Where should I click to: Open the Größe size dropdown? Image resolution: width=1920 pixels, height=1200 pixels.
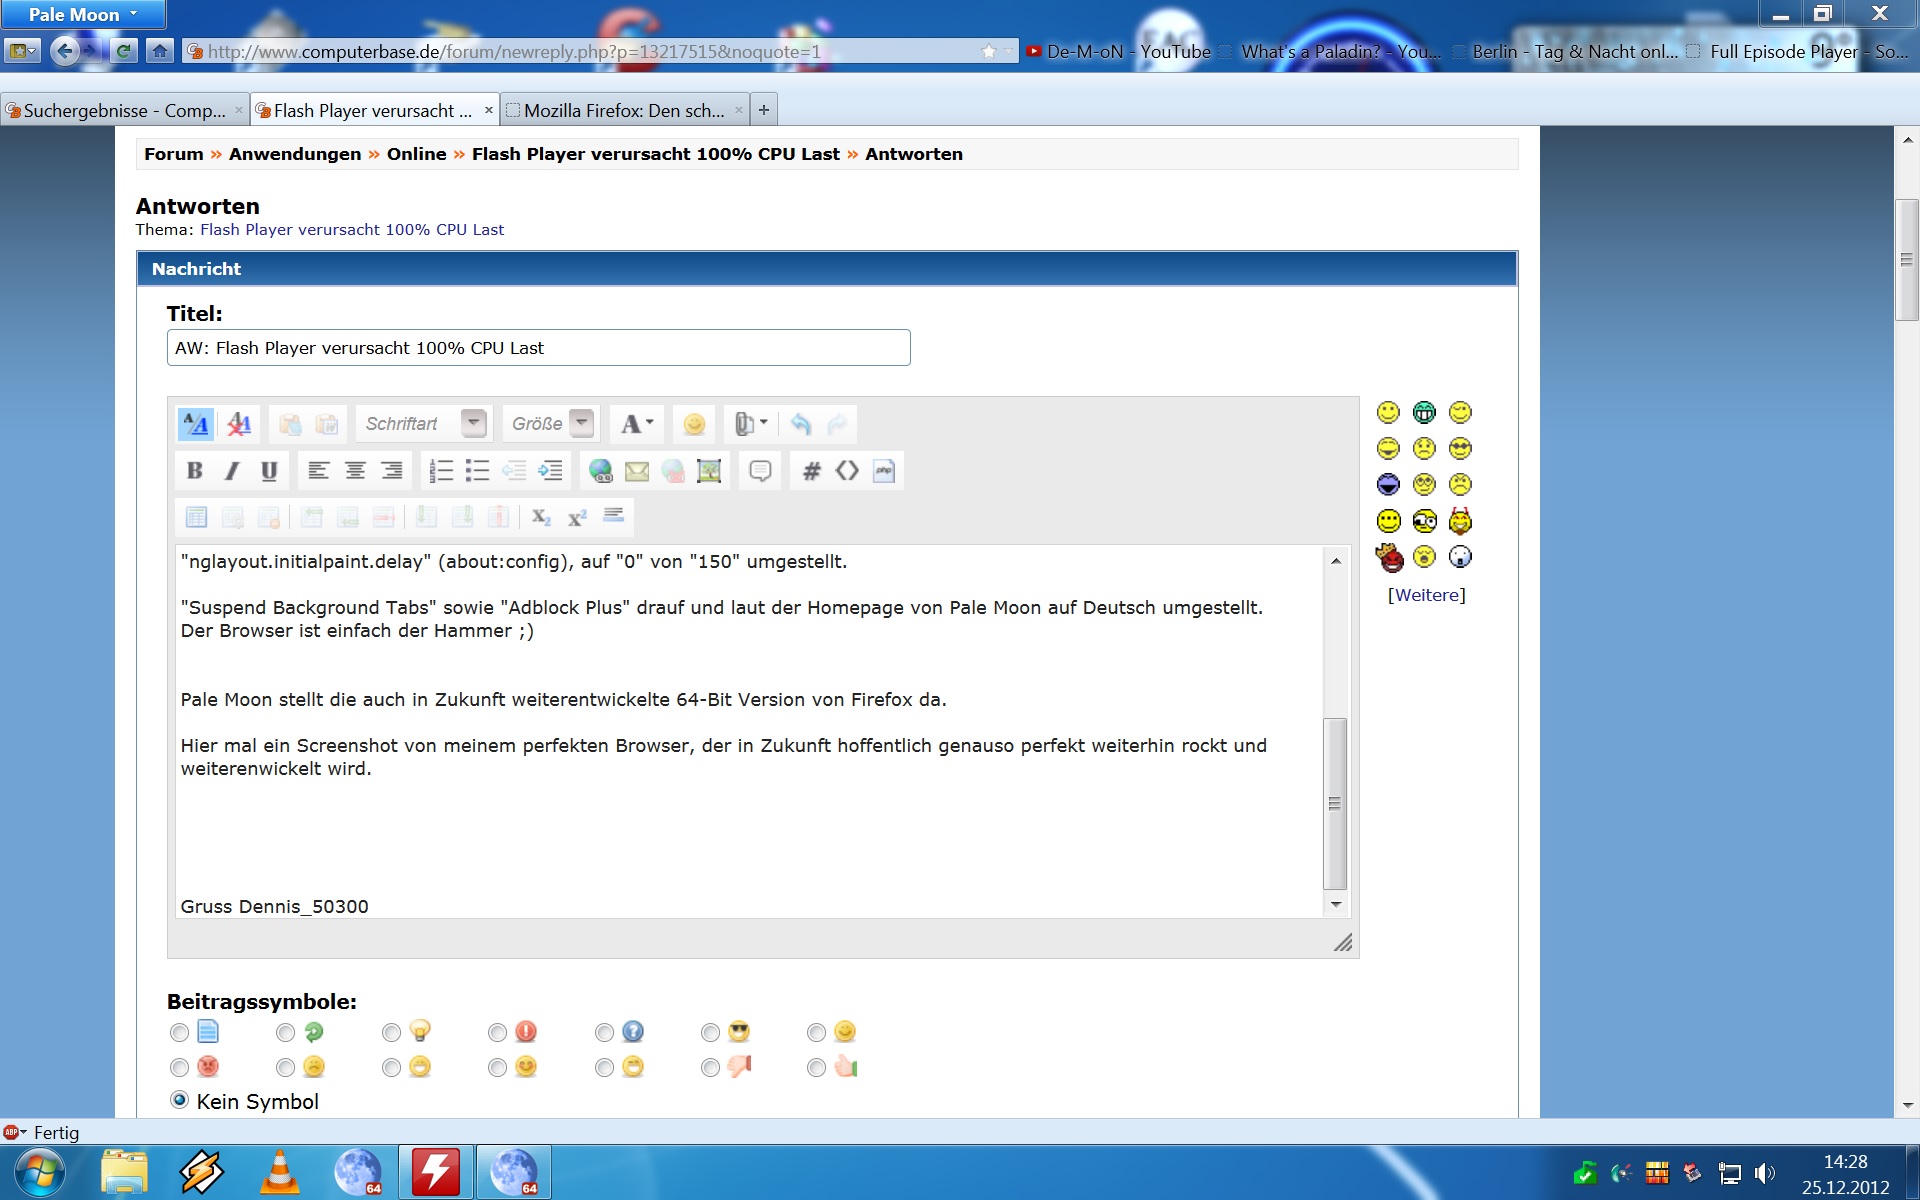coord(582,424)
